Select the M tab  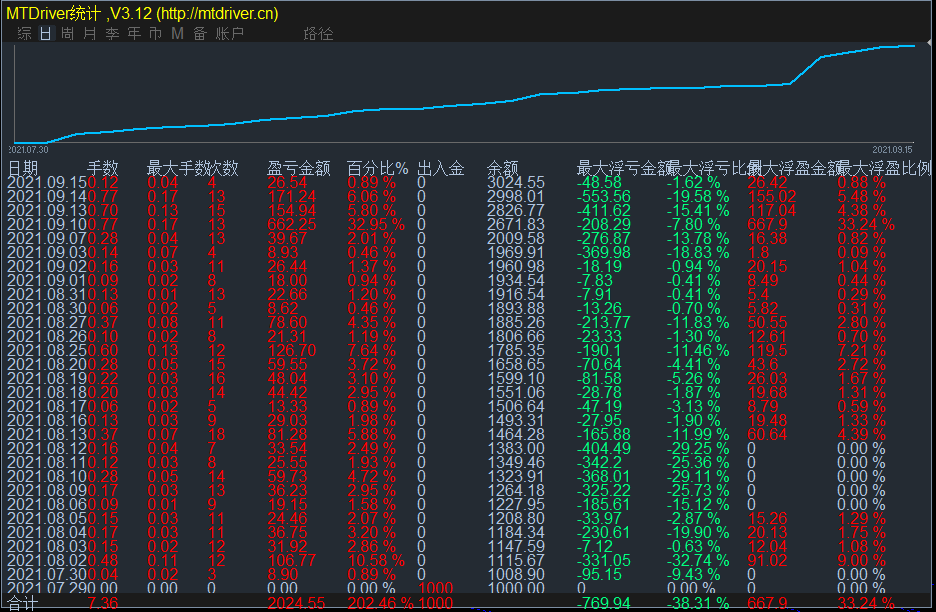(x=177, y=33)
